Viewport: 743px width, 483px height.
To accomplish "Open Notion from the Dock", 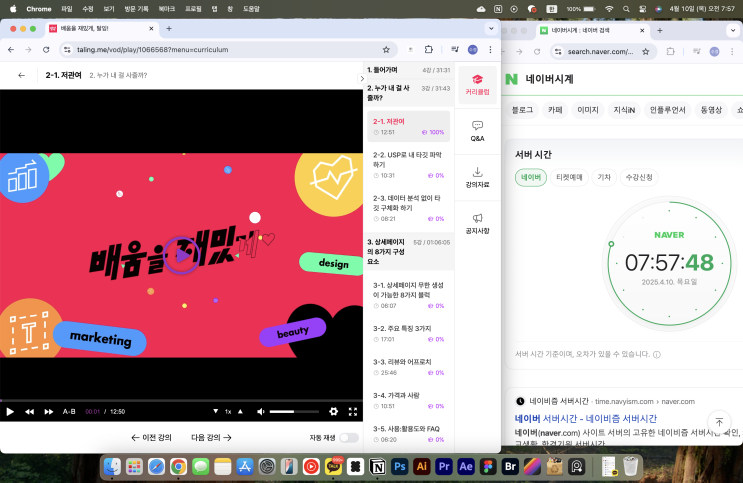I will [378, 466].
